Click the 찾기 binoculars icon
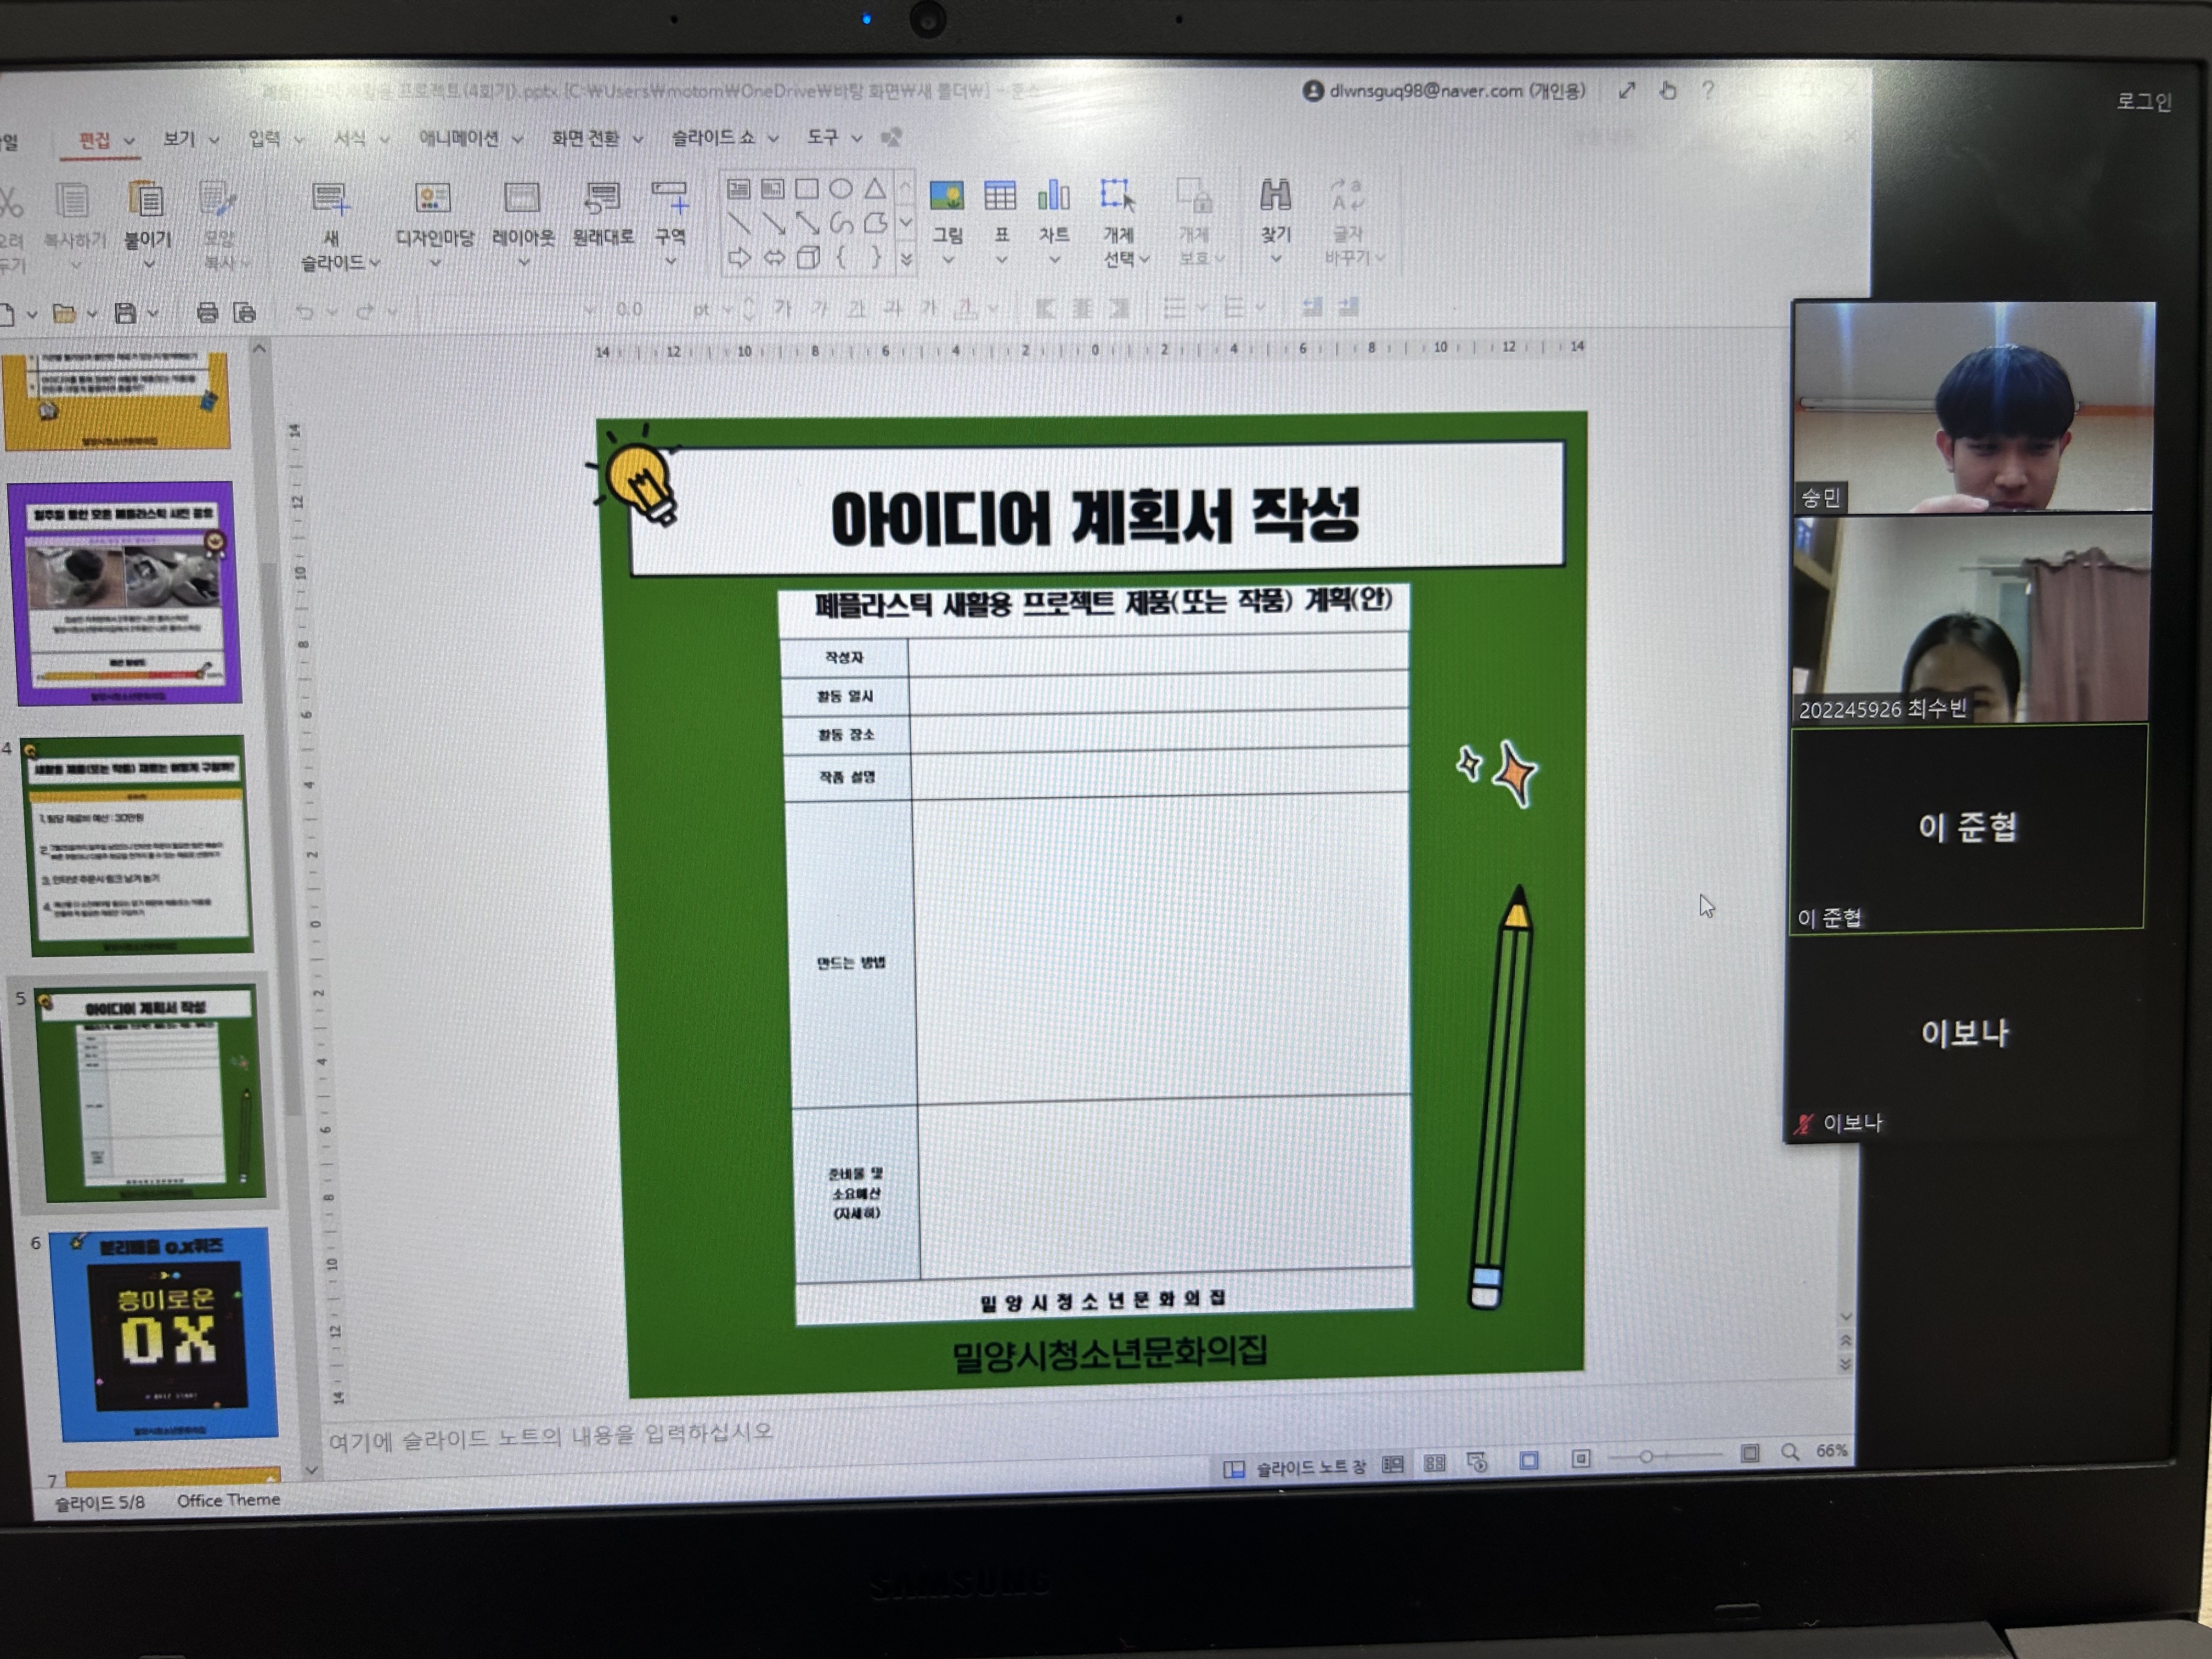Image resolution: width=2212 pixels, height=1659 pixels. point(1275,194)
